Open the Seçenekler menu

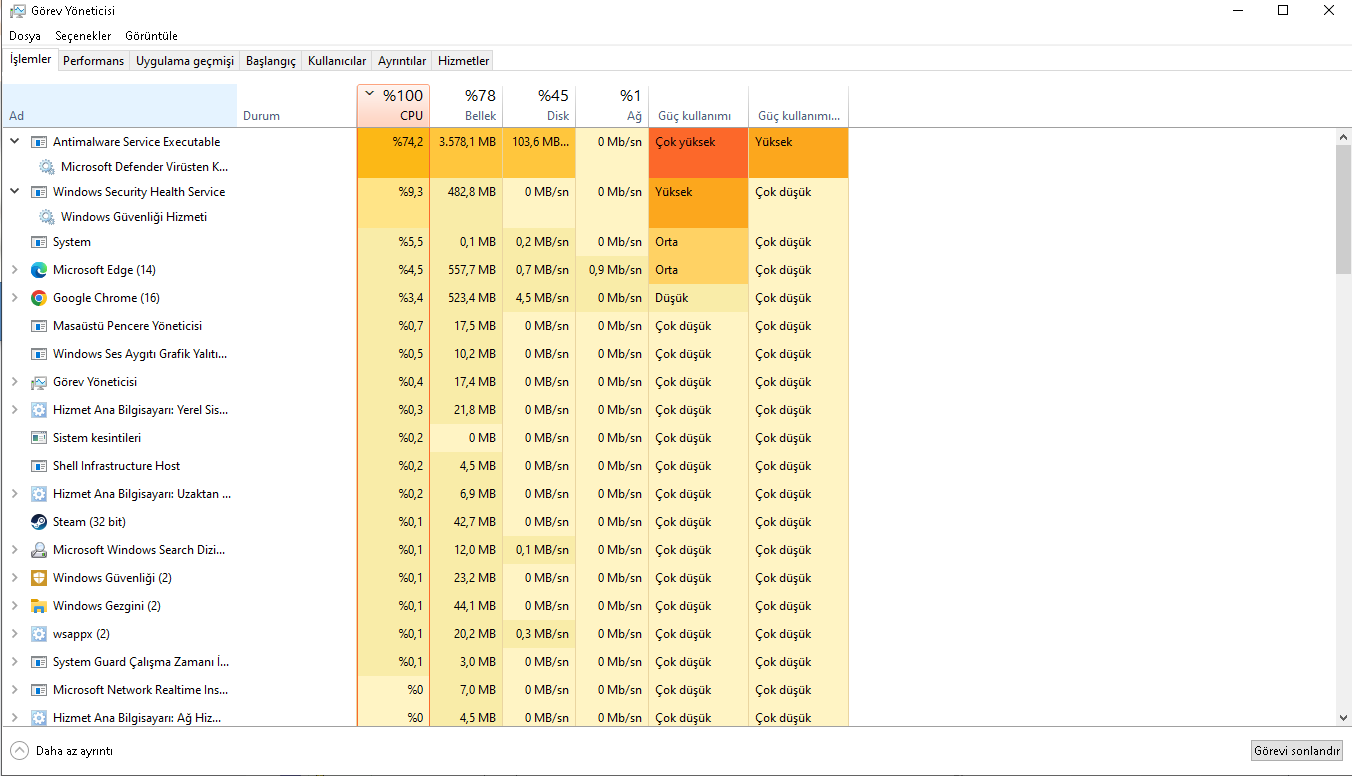point(83,36)
